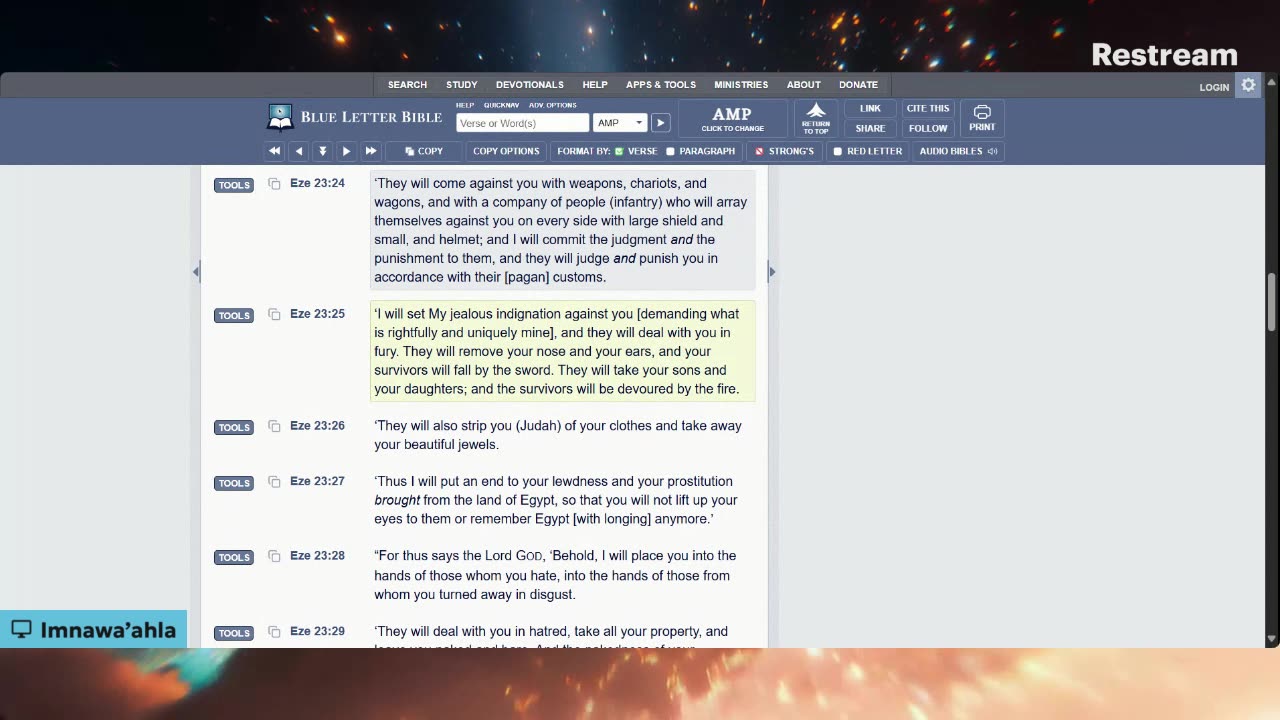The image size is (1280, 720).
Task: Collapse left panel arrow
Action: [x=196, y=271]
